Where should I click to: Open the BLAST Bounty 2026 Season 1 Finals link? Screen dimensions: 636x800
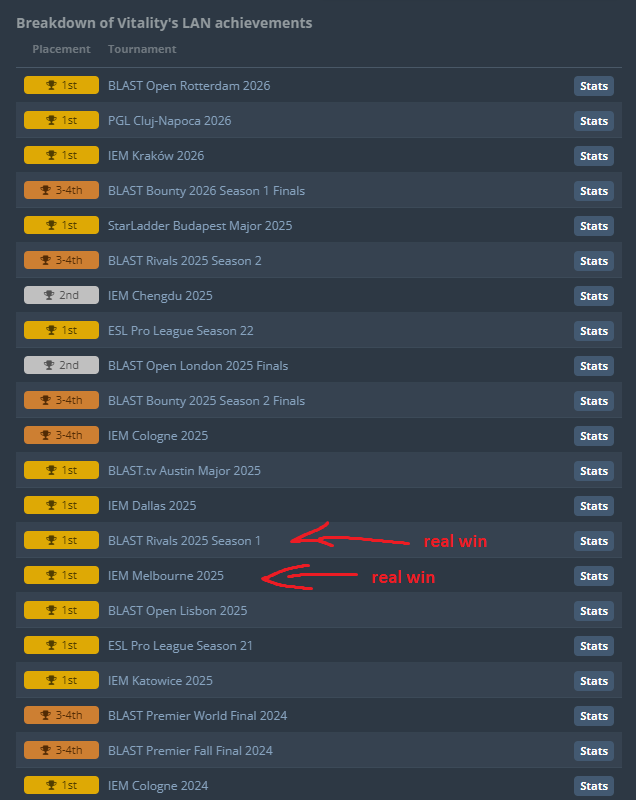206,191
